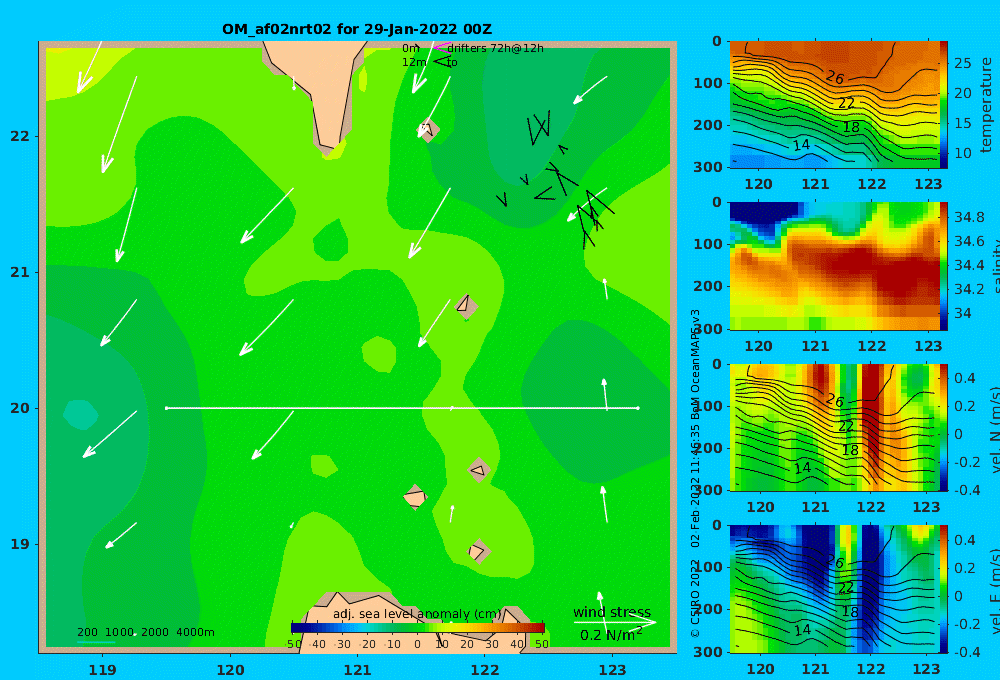Click the 25 tick on the temperature color bar

(x=962, y=63)
